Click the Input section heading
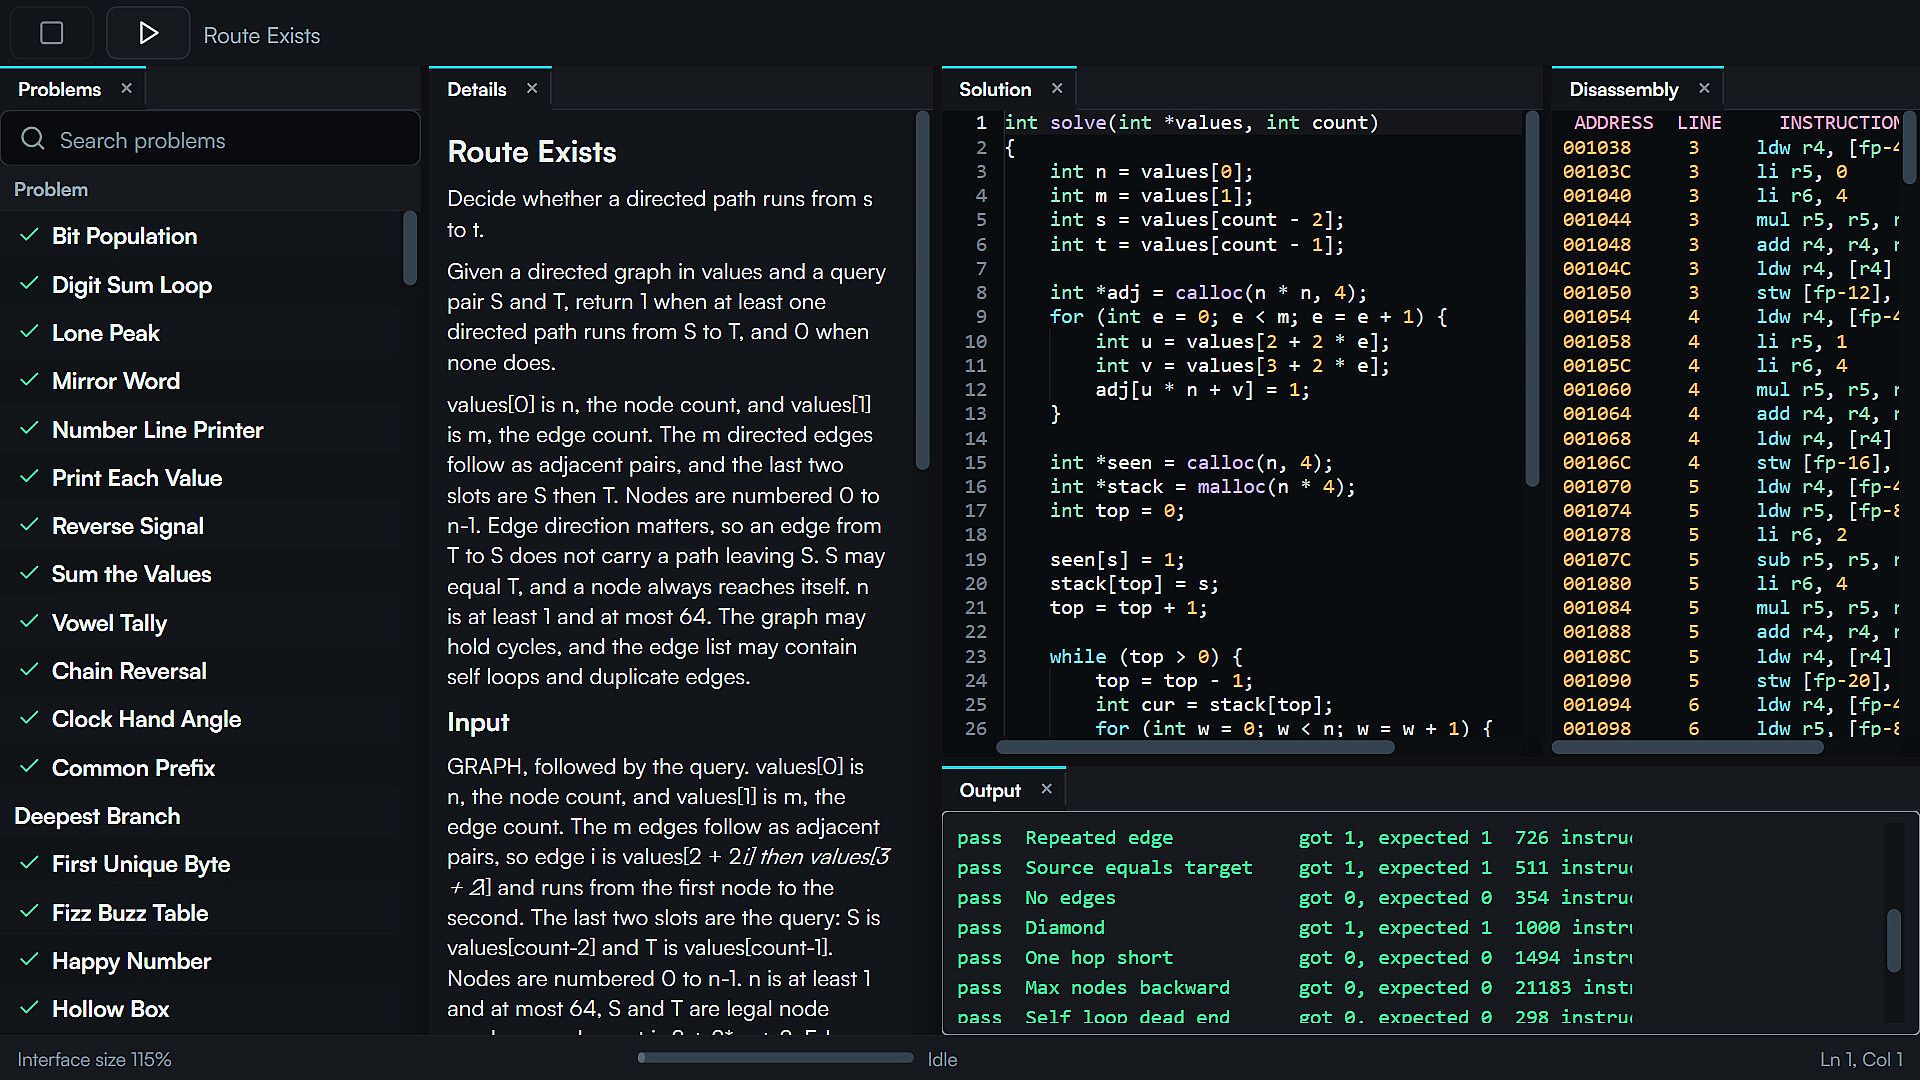The width and height of the screenshot is (1920, 1080). pyautogui.click(x=478, y=722)
